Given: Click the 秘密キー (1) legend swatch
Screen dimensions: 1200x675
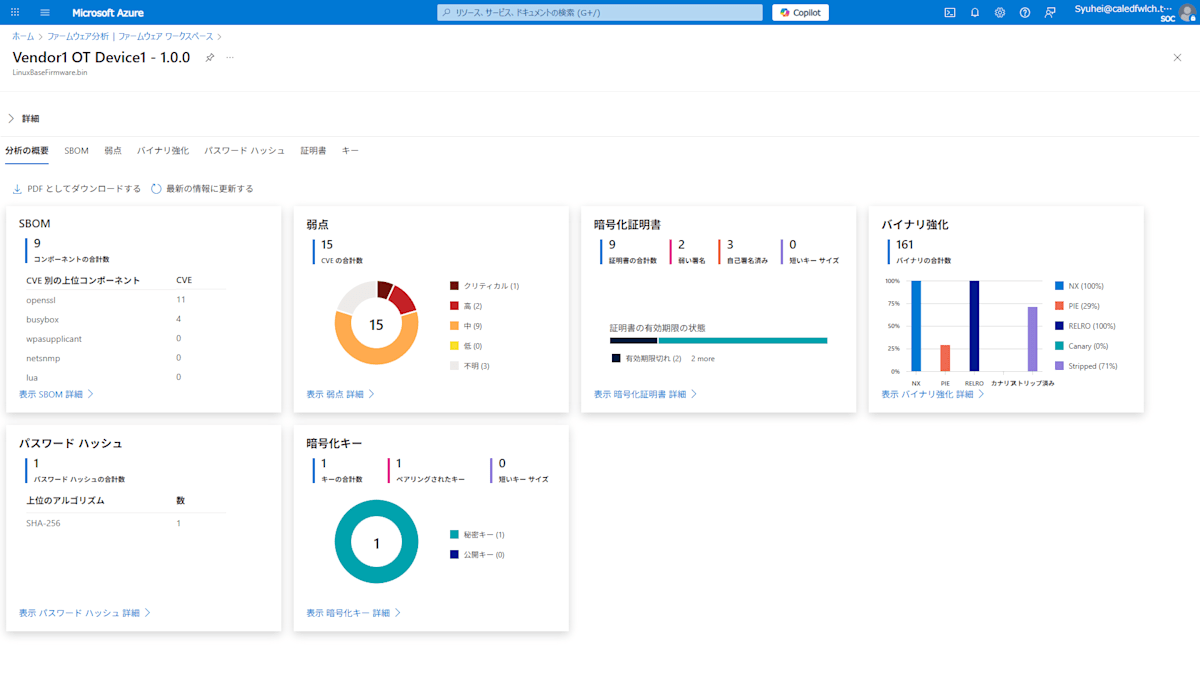Looking at the screenshot, I should (x=454, y=535).
